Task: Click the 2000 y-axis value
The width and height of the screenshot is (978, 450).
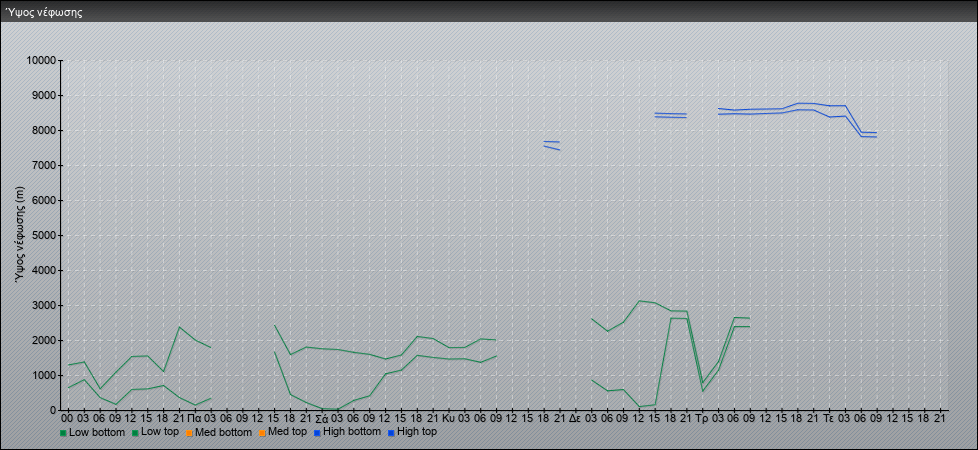Action: pos(44,340)
